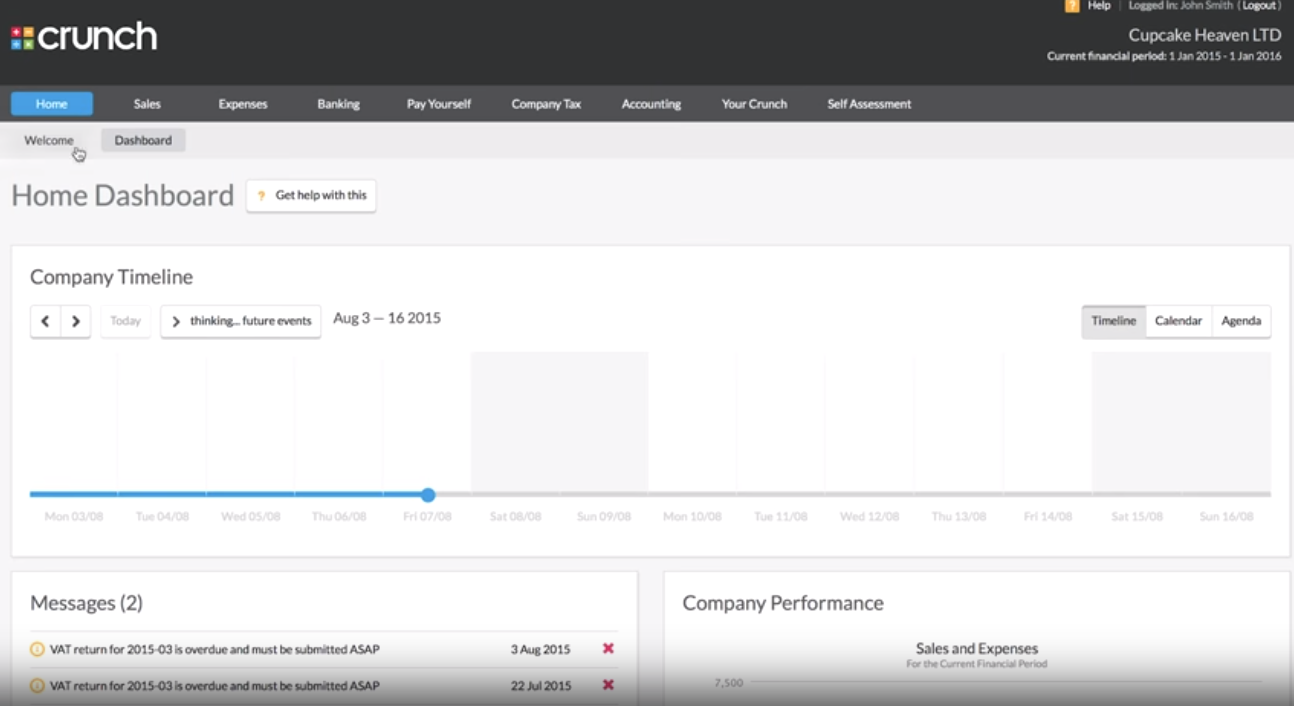The height and width of the screenshot is (706, 1294).
Task: Click the Logout link
Action: [1259, 6]
